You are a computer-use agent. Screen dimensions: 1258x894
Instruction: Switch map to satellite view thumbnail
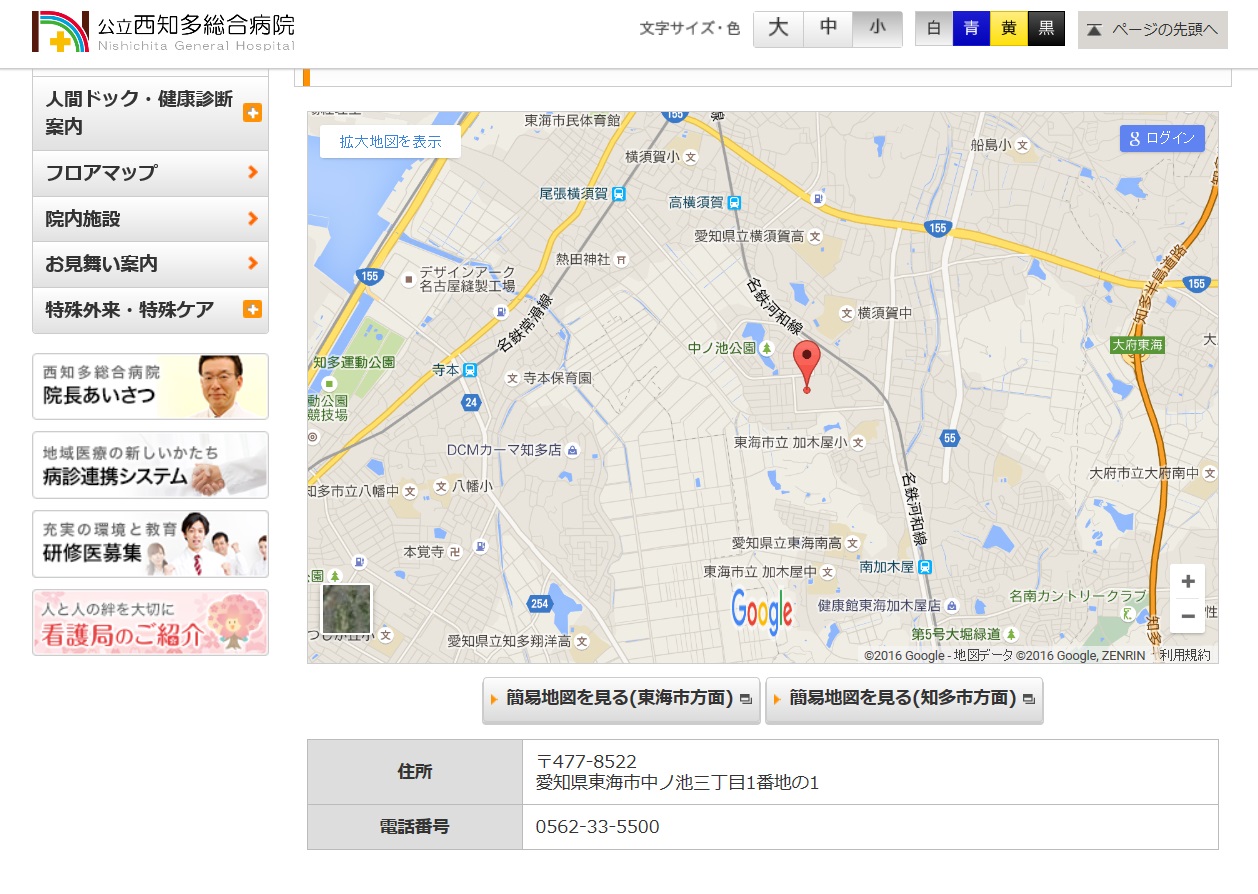(346, 609)
